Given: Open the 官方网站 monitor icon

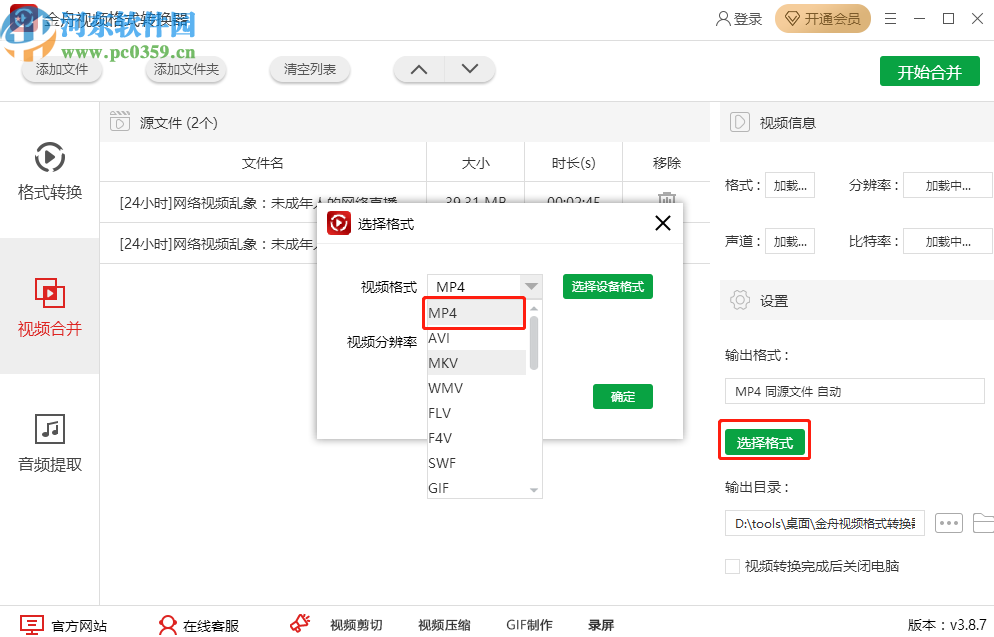Looking at the screenshot, I should (32, 625).
